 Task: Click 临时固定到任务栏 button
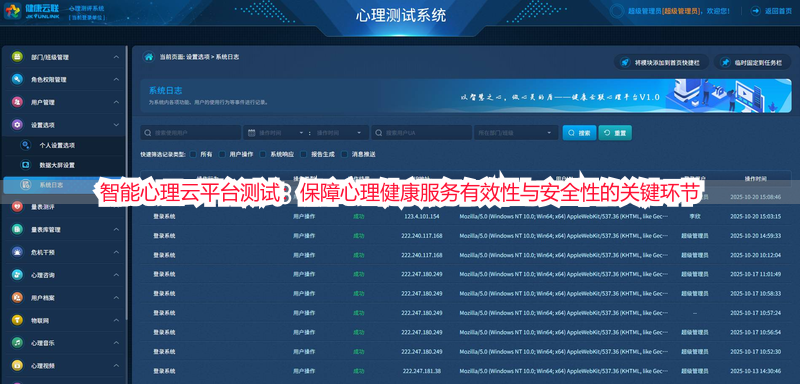tap(753, 62)
